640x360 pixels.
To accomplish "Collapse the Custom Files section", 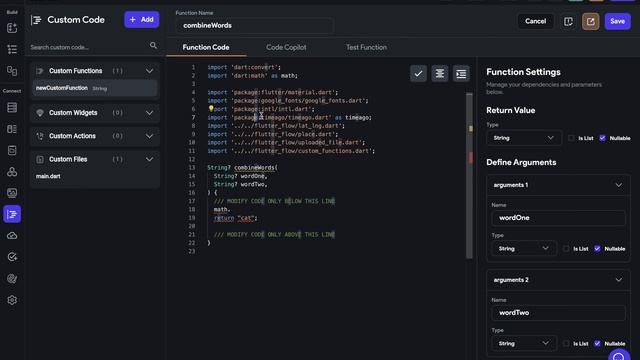I will pos(149,160).
